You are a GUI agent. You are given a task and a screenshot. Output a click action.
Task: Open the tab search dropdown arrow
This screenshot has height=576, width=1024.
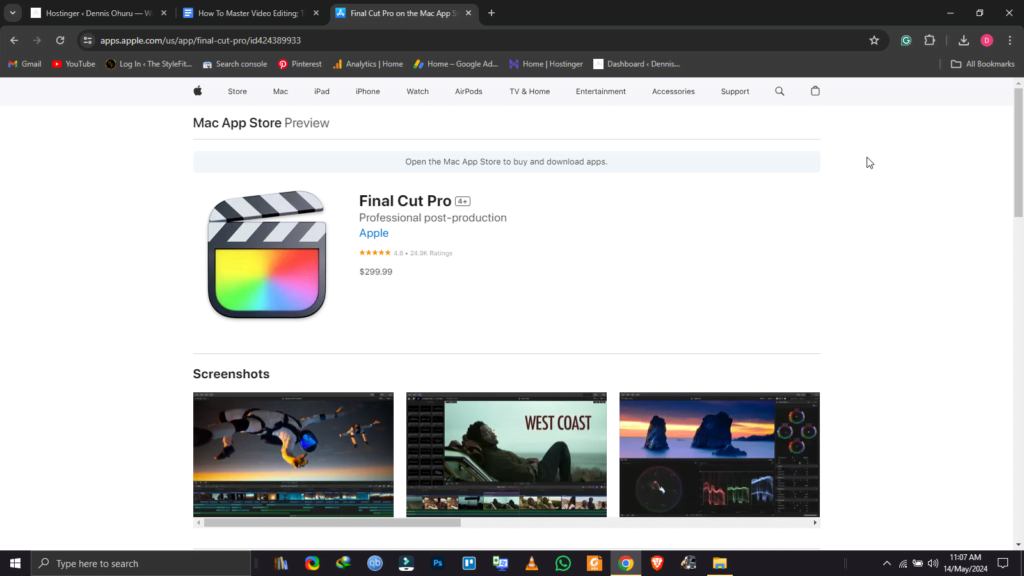point(12,13)
